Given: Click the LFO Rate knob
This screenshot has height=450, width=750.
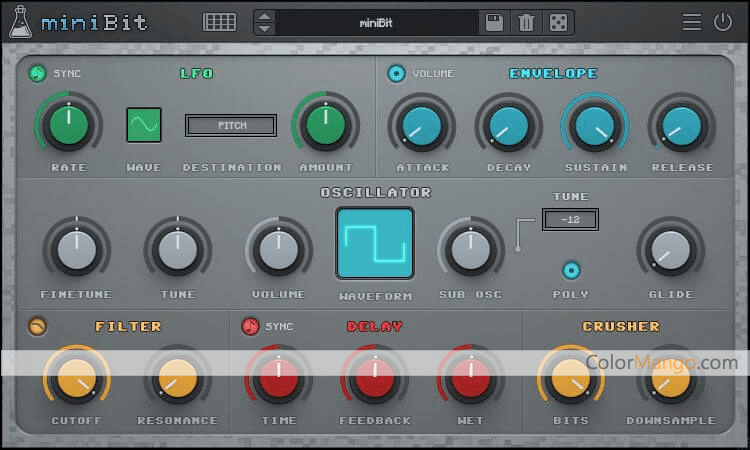Looking at the screenshot, I should tap(69, 125).
